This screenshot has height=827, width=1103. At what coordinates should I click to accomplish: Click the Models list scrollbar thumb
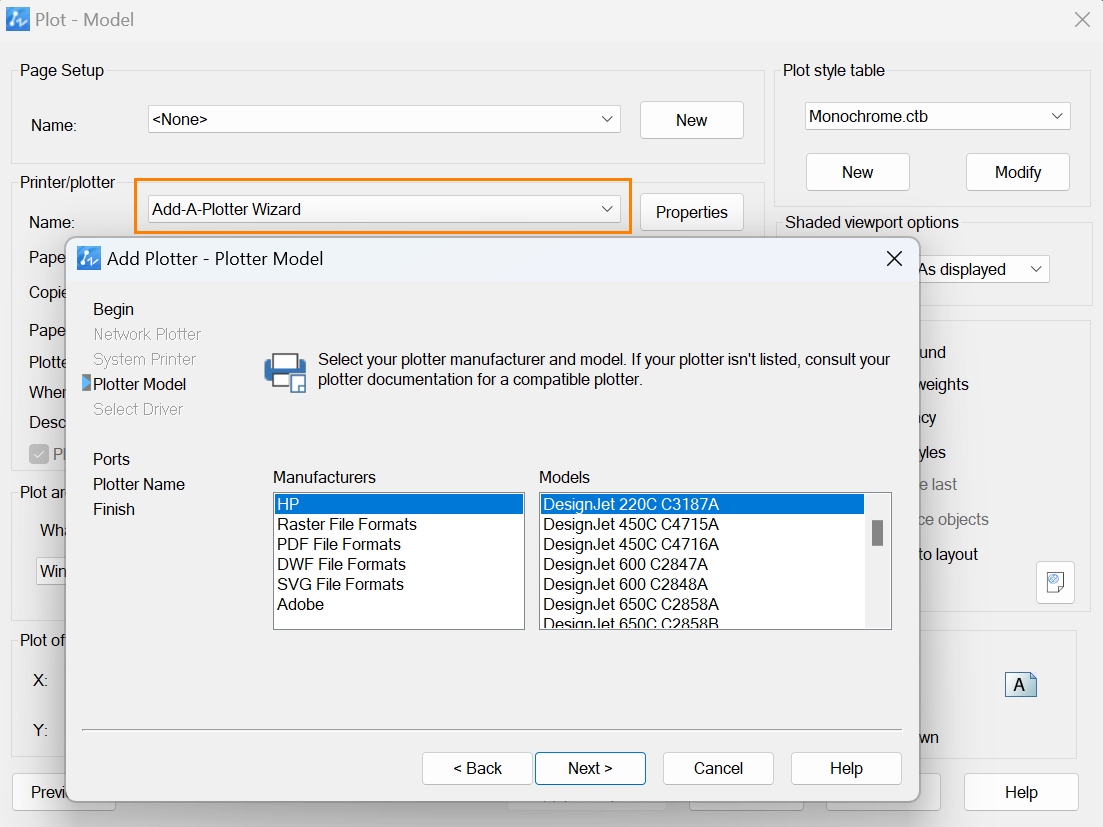[x=877, y=533]
